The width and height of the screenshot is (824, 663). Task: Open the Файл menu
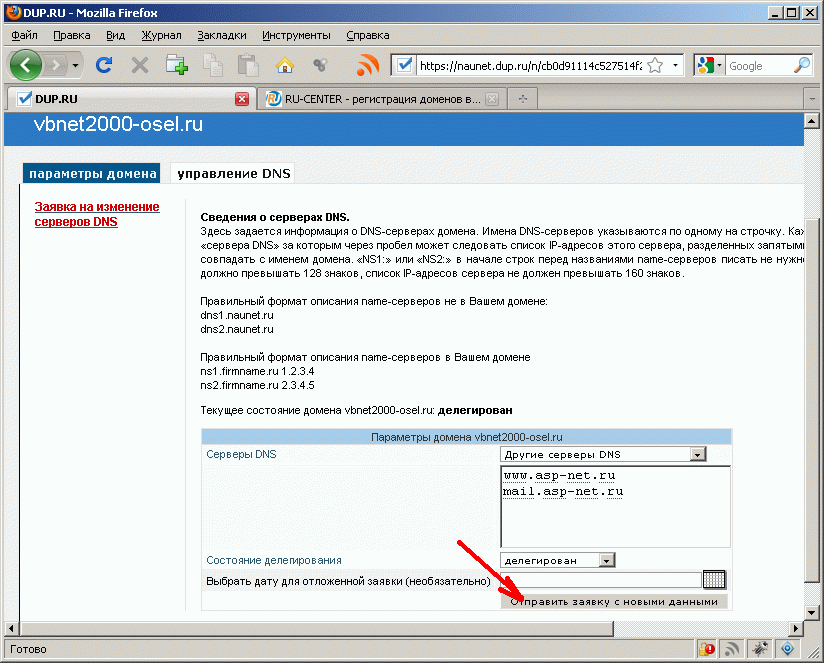[x=24, y=35]
